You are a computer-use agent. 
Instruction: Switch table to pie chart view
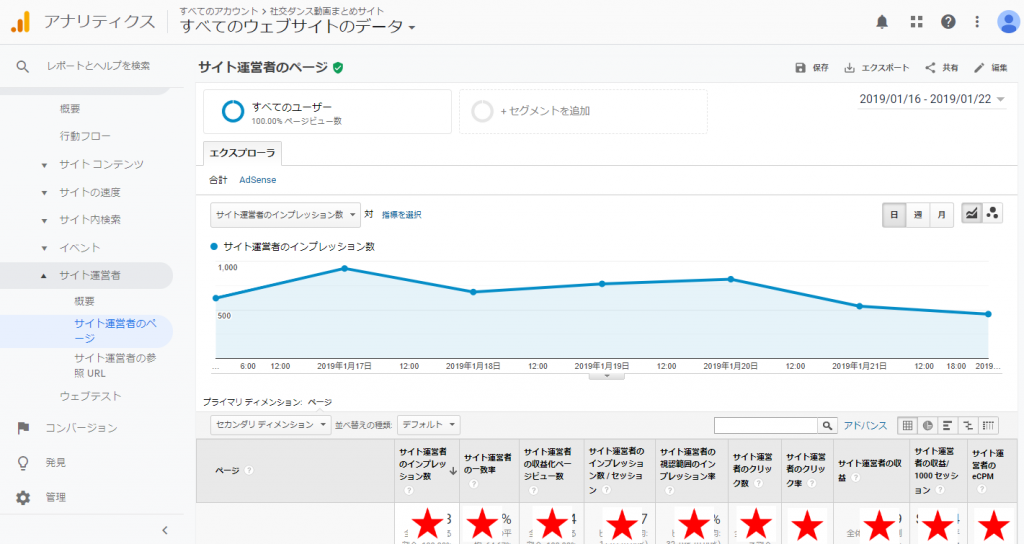click(x=928, y=425)
